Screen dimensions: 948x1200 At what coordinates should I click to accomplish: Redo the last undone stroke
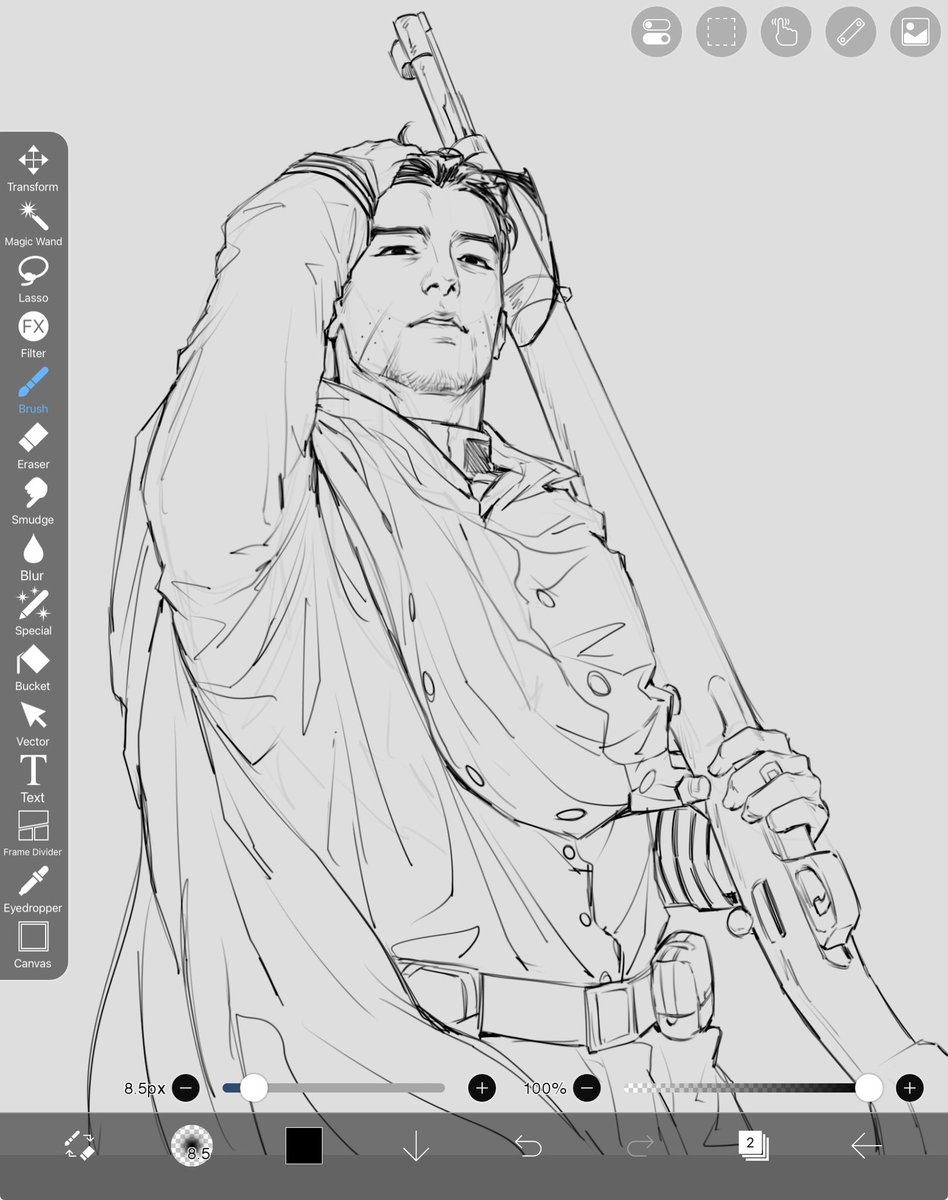(x=640, y=1146)
